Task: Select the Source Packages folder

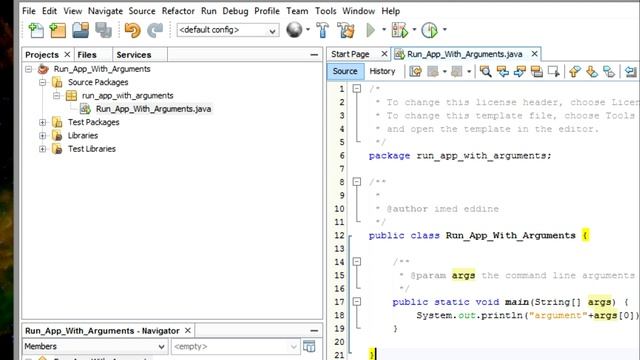Action: (98, 82)
